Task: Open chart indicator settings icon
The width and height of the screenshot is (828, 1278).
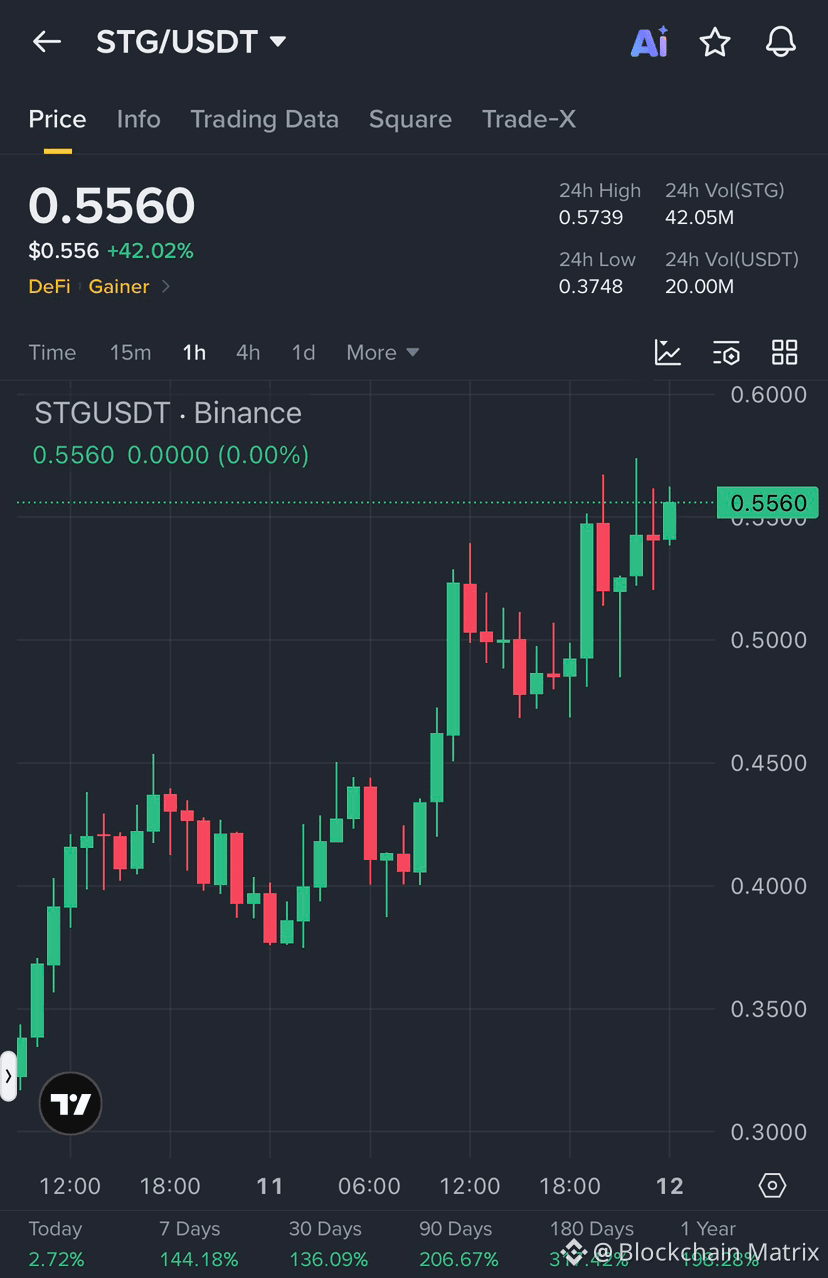Action: [x=726, y=352]
